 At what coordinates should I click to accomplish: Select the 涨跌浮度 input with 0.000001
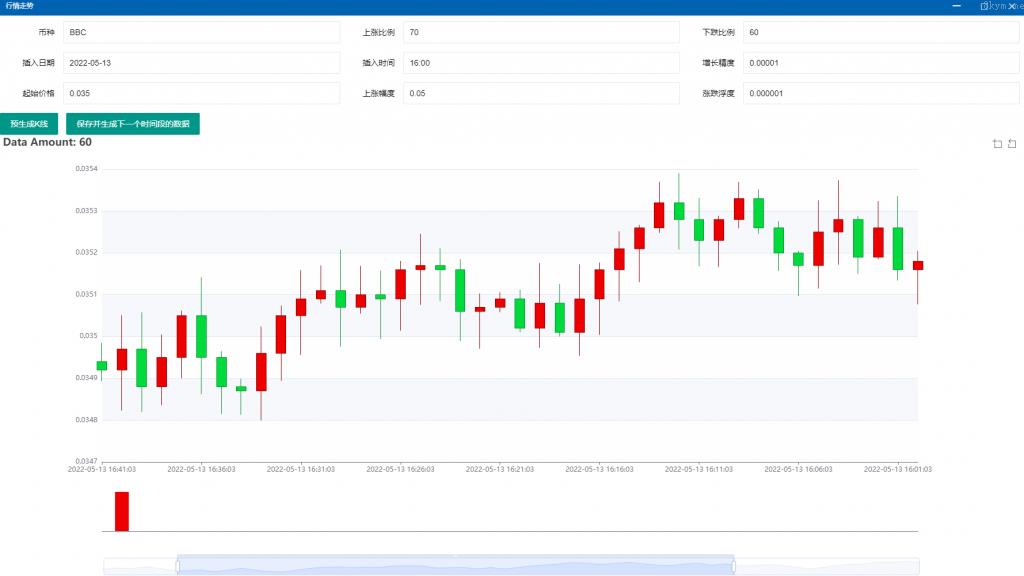tap(880, 93)
